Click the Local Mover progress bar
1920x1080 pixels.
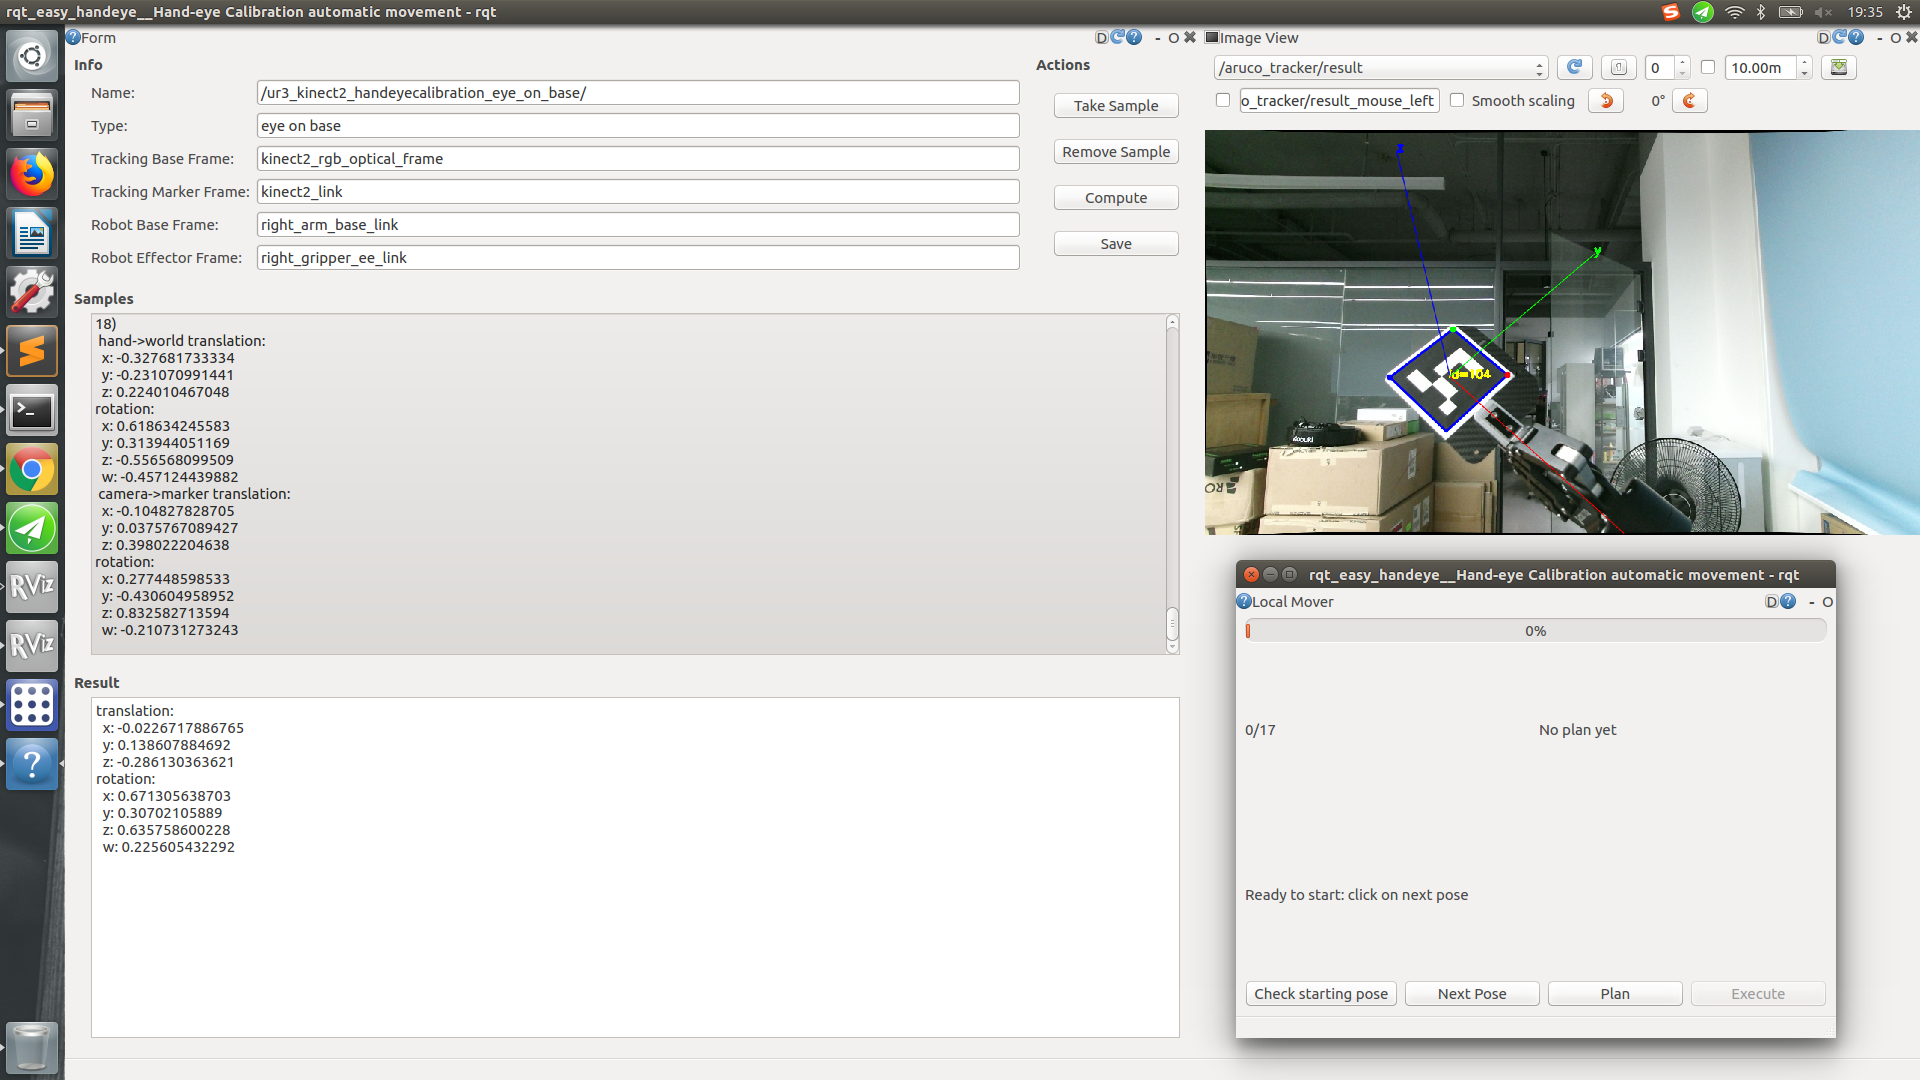(x=1535, y=631)
